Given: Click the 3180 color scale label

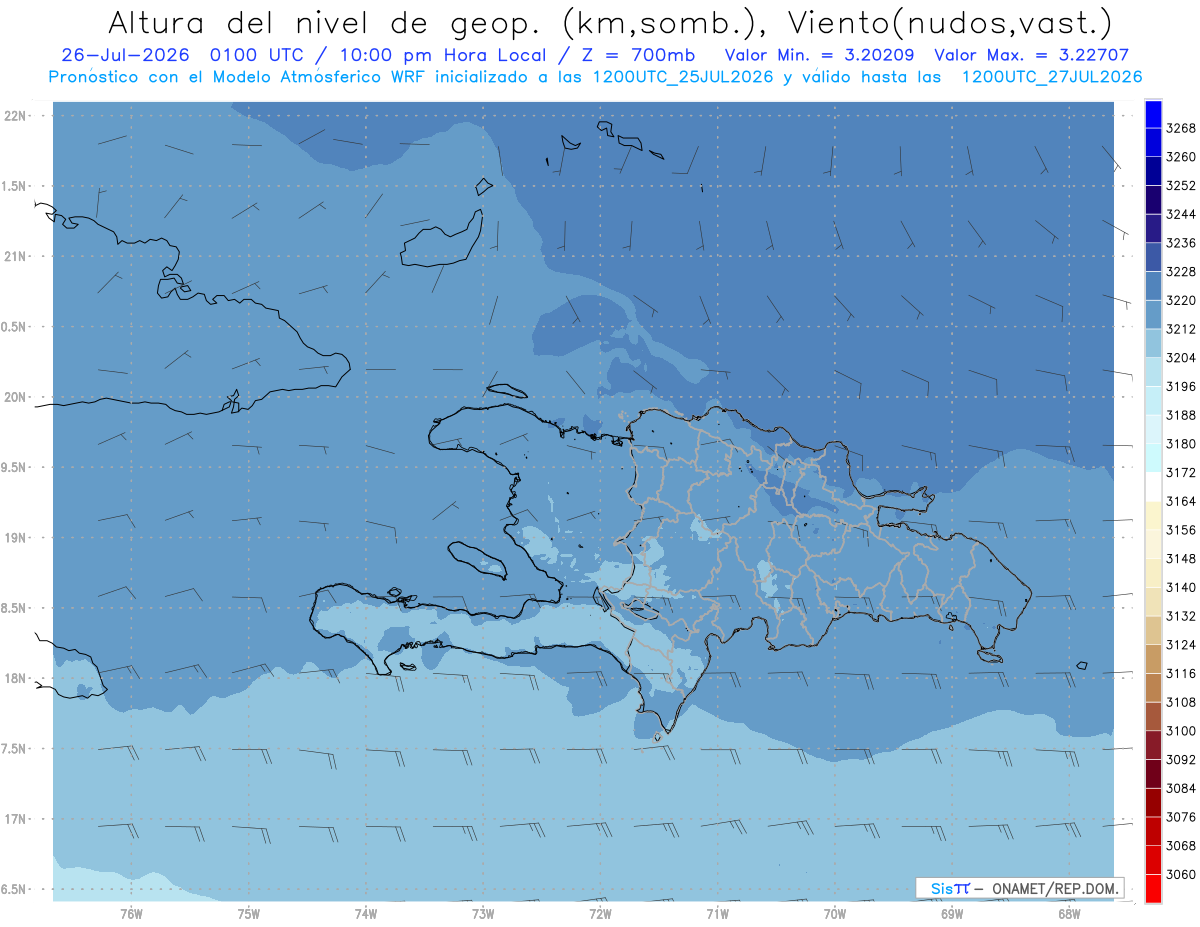Looking at the screenshot, I should point(1181,444).
